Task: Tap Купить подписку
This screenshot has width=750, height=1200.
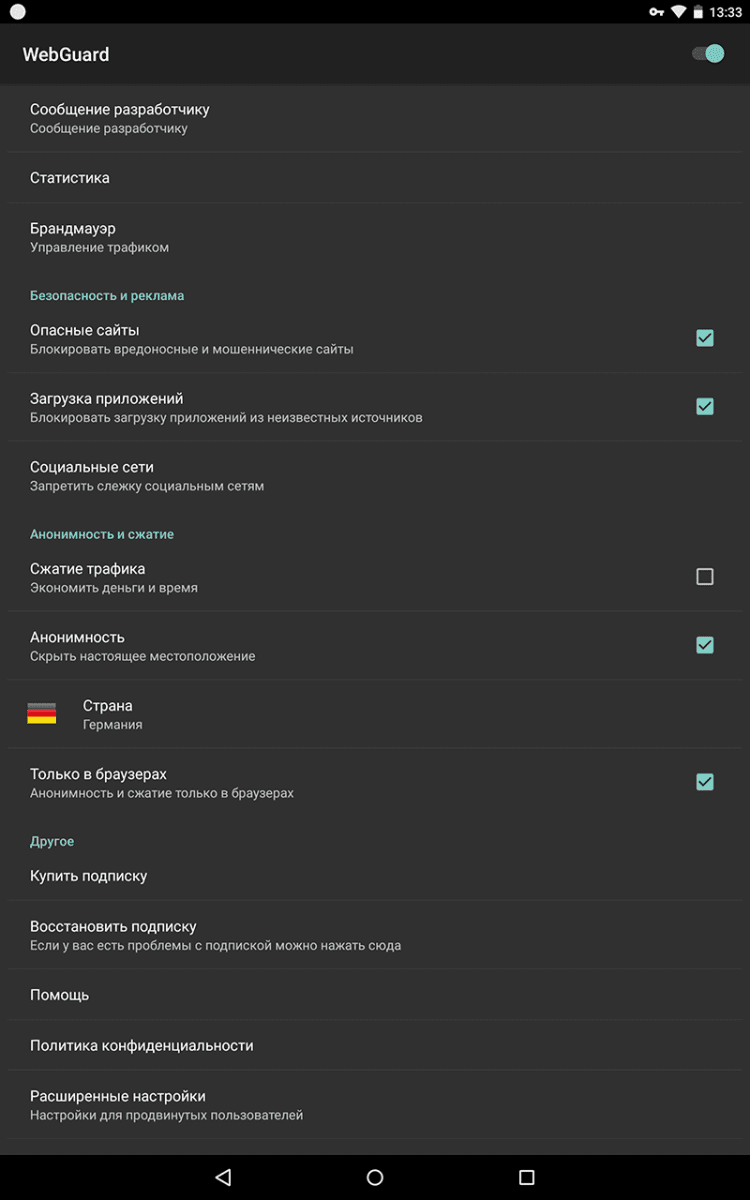Action: [x=89, y=876]
